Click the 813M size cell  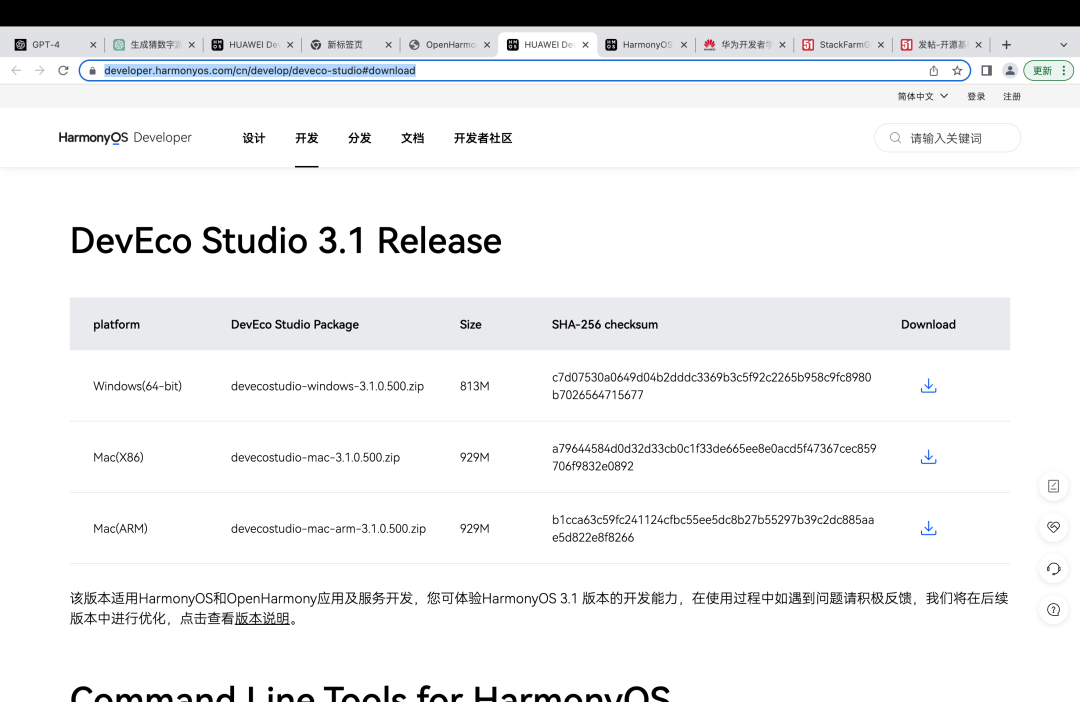[x=475, y=386]
